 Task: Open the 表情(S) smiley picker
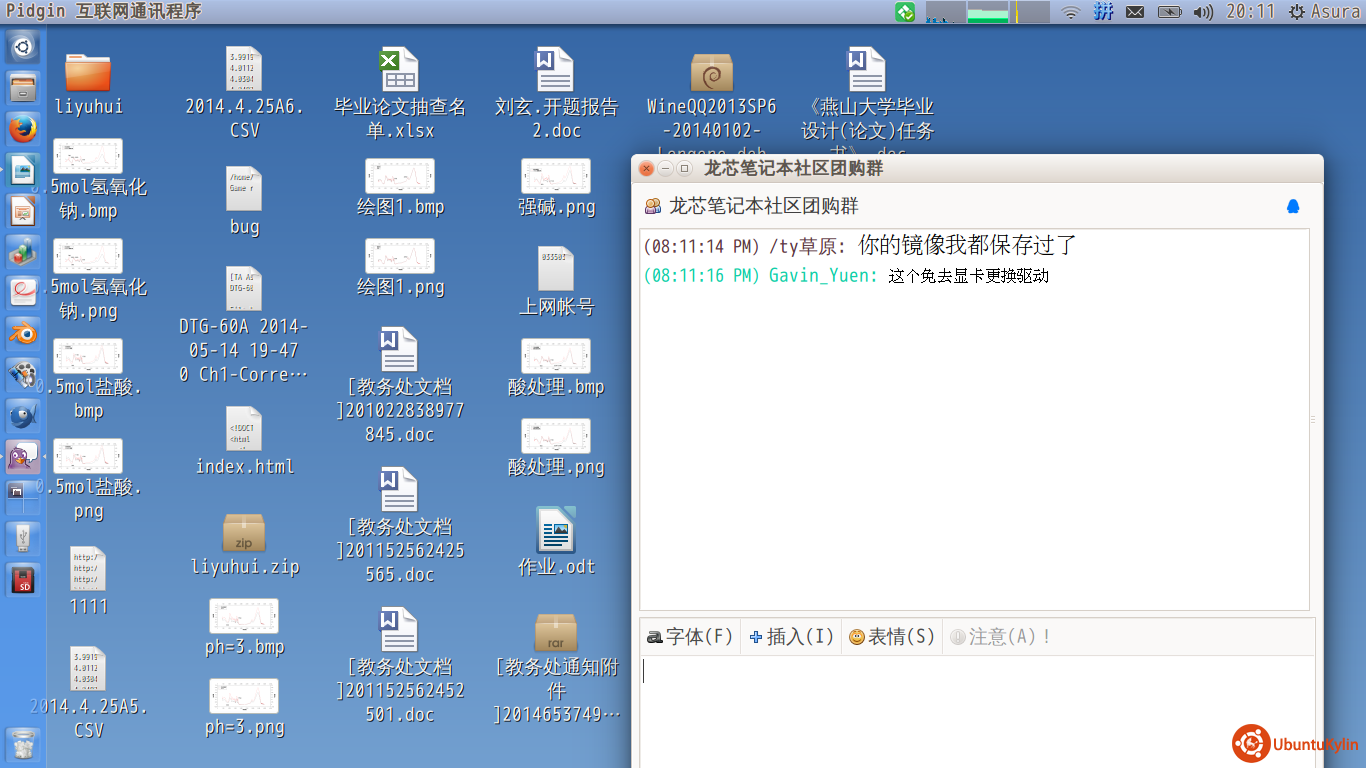point(891,637)
